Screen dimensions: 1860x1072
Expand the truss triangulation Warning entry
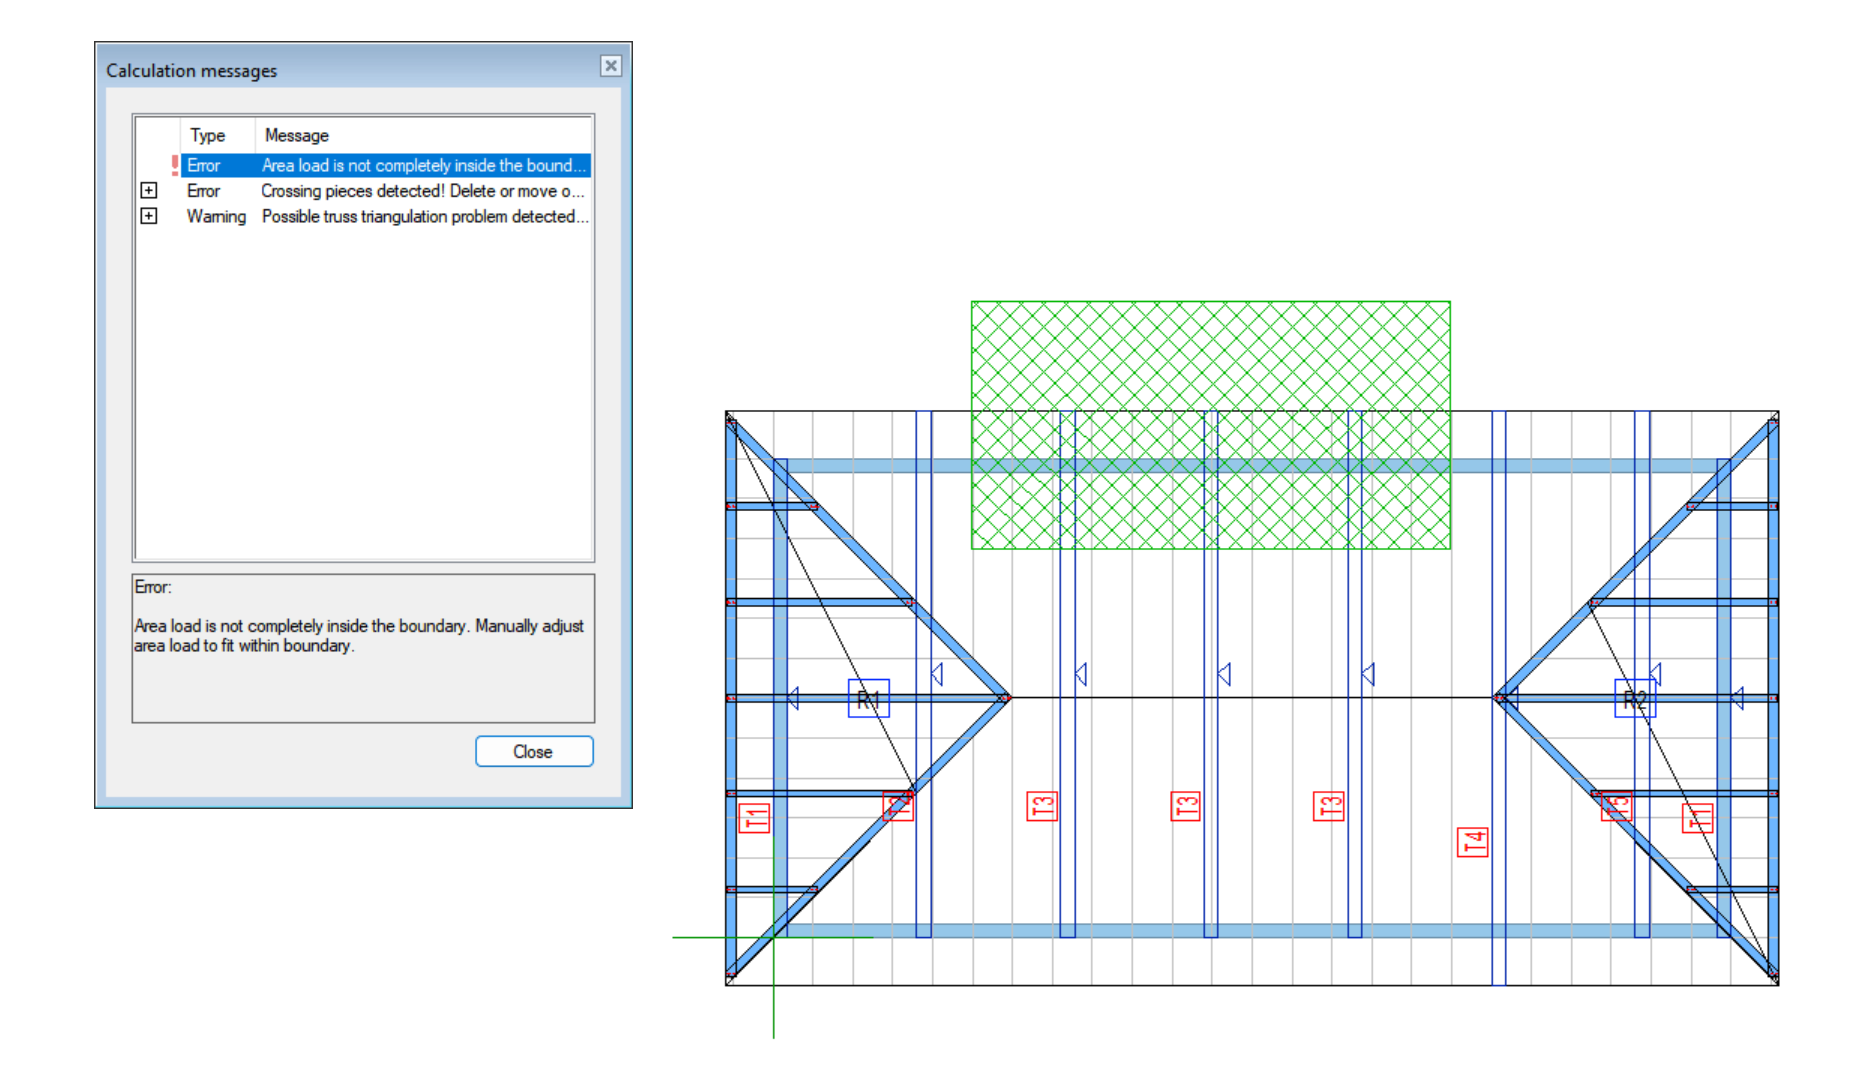(x=149, y=216)
